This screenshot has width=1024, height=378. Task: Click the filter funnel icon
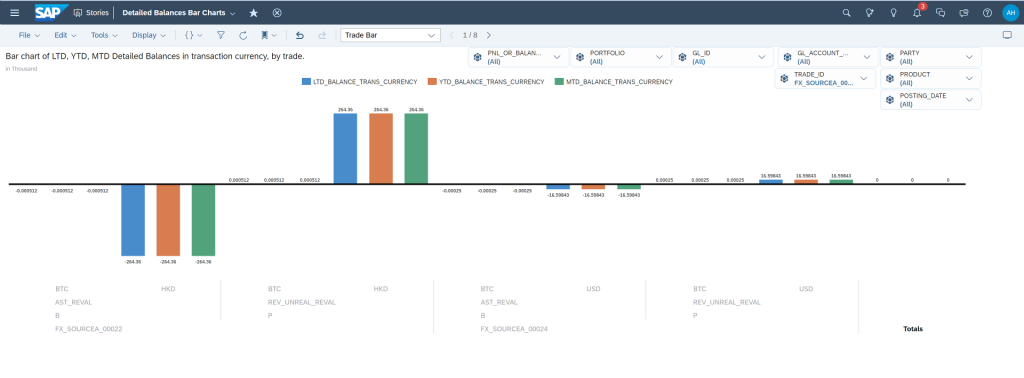point(221,35)
